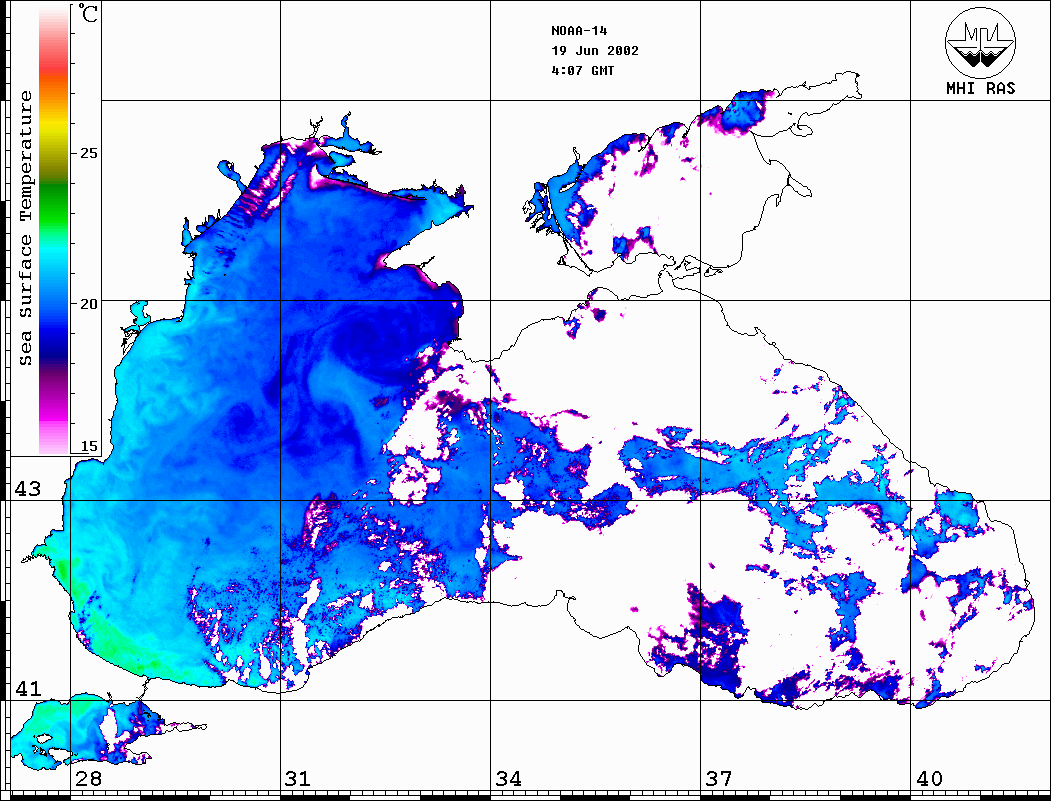The height and width of the screenshot is (801, 1051).
Task: Click the longitude label 40
Action: tap(929, 779)
